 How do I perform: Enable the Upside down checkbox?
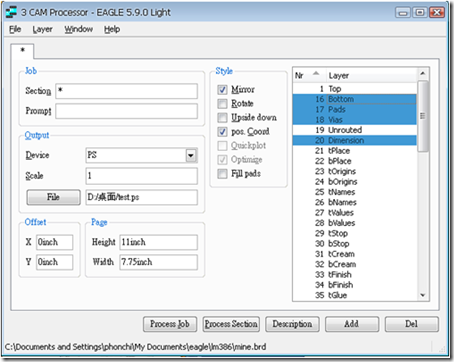tap(222, 118)
